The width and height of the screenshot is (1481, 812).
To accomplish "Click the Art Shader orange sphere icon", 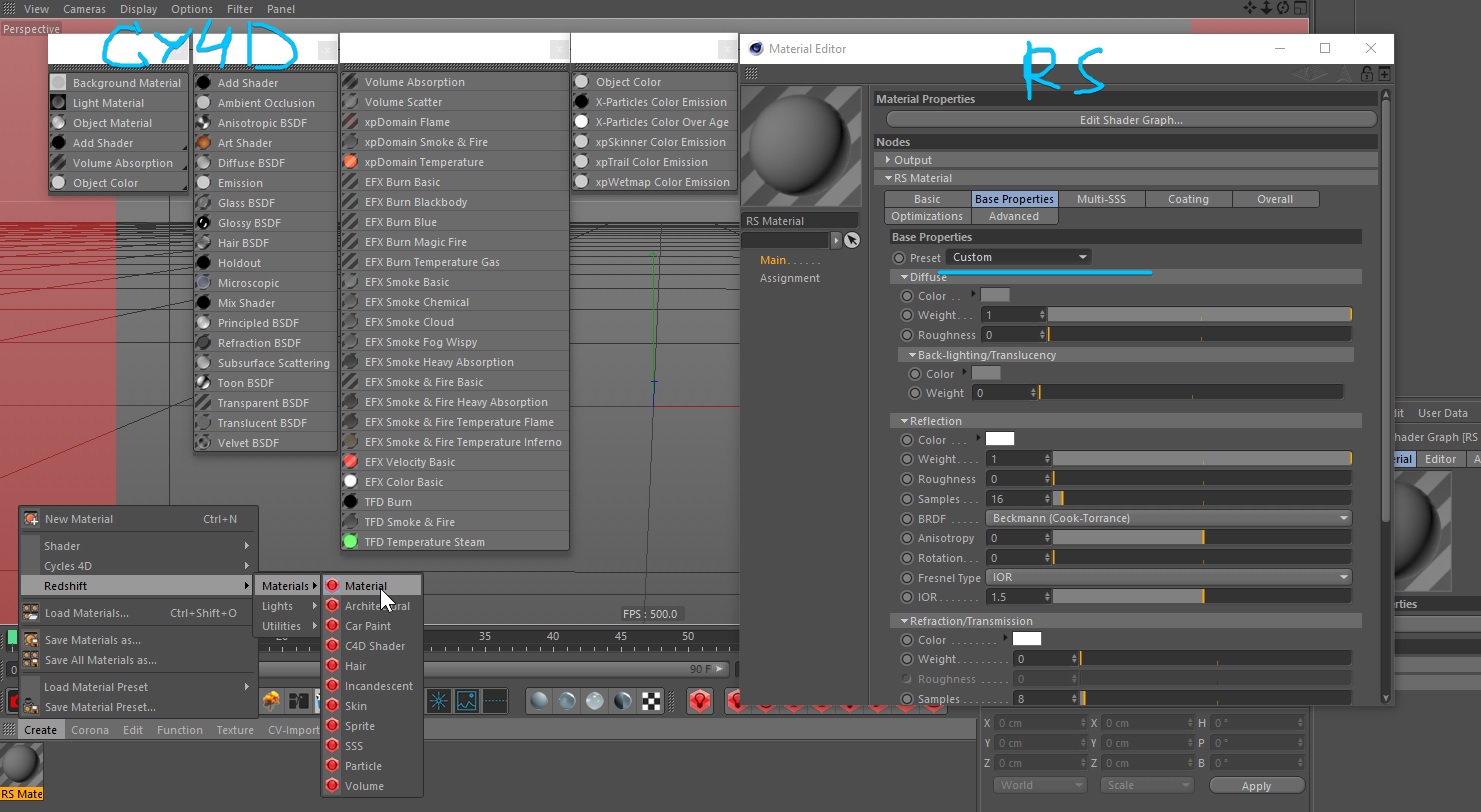I will [x=204, y=143].
